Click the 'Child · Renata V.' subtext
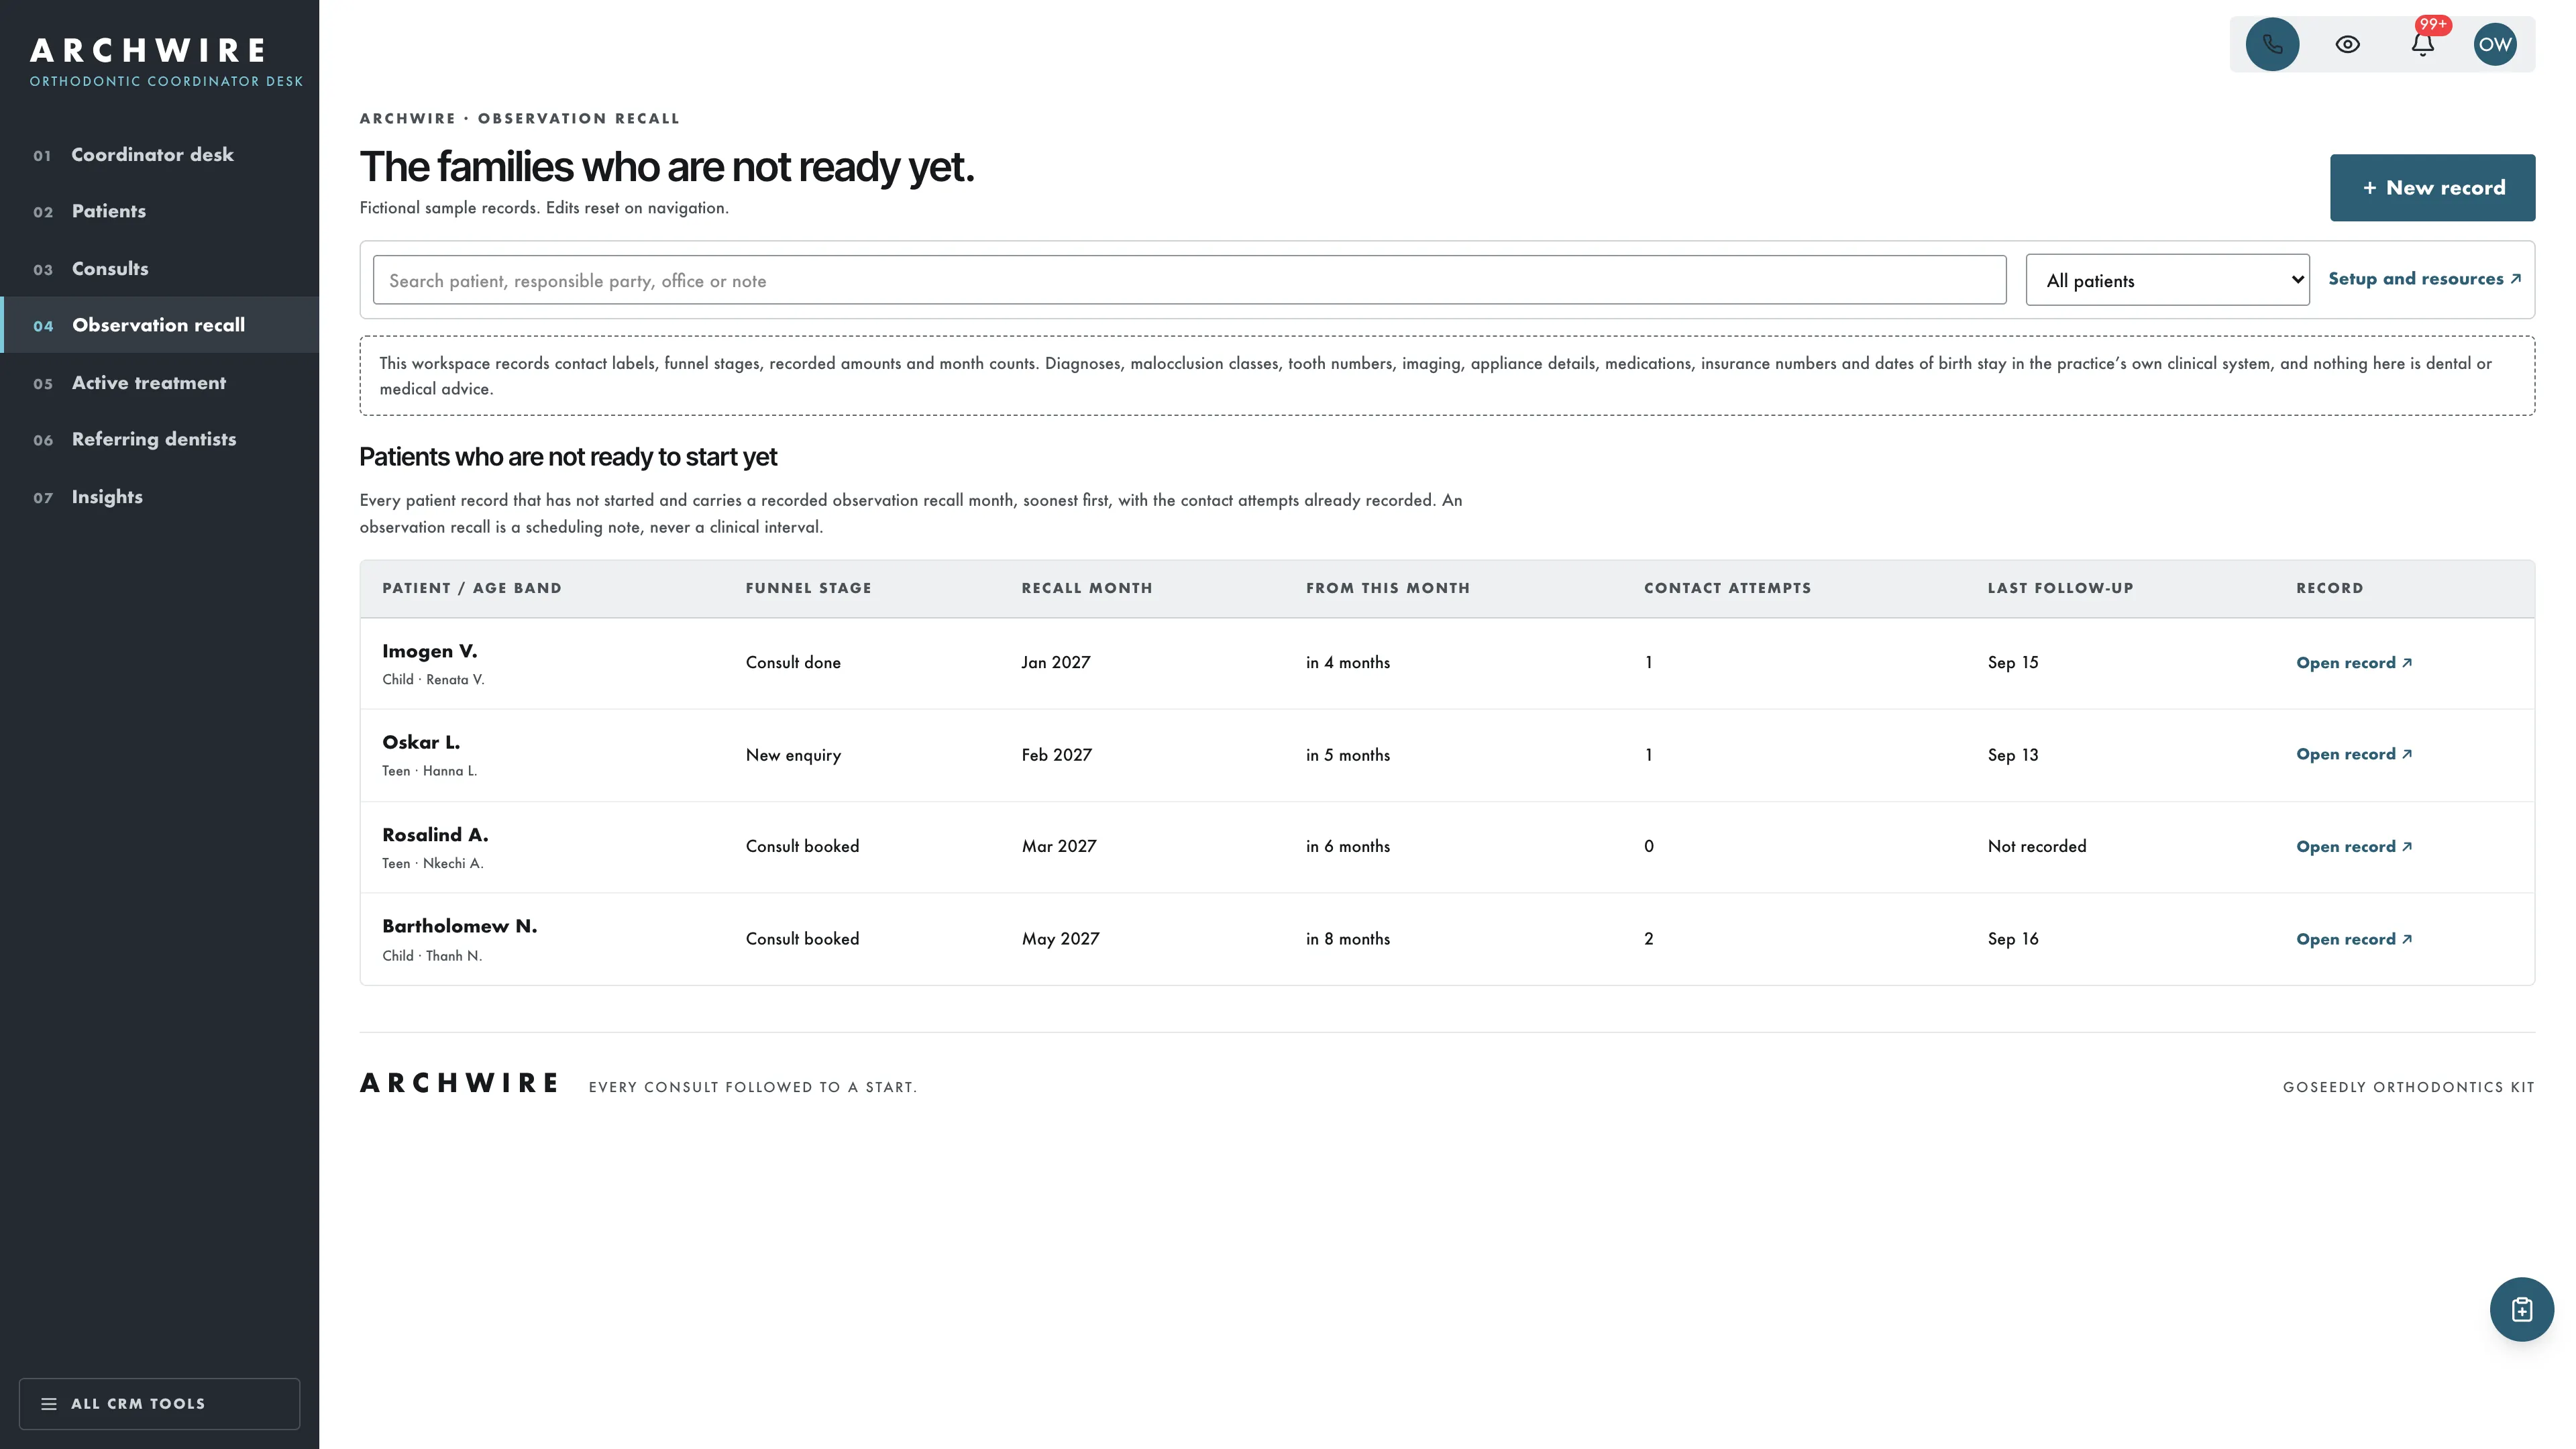The image size is (2576, 1449). (432, 679)
